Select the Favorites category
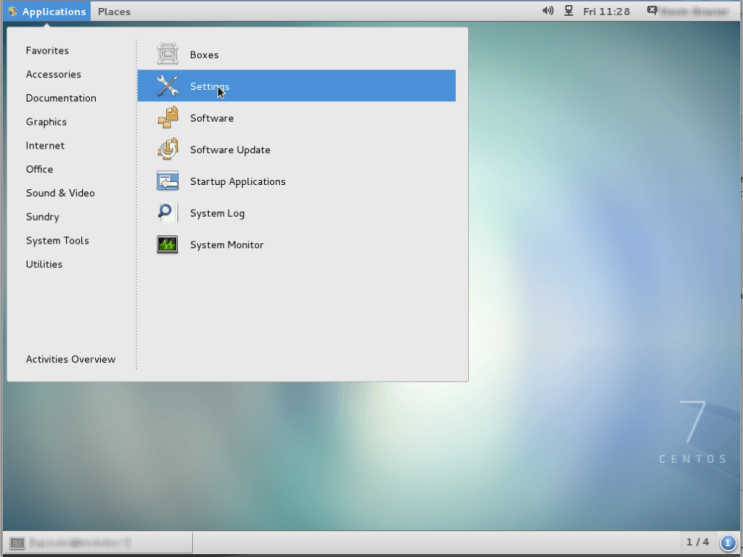 click(x=47, y=50)
